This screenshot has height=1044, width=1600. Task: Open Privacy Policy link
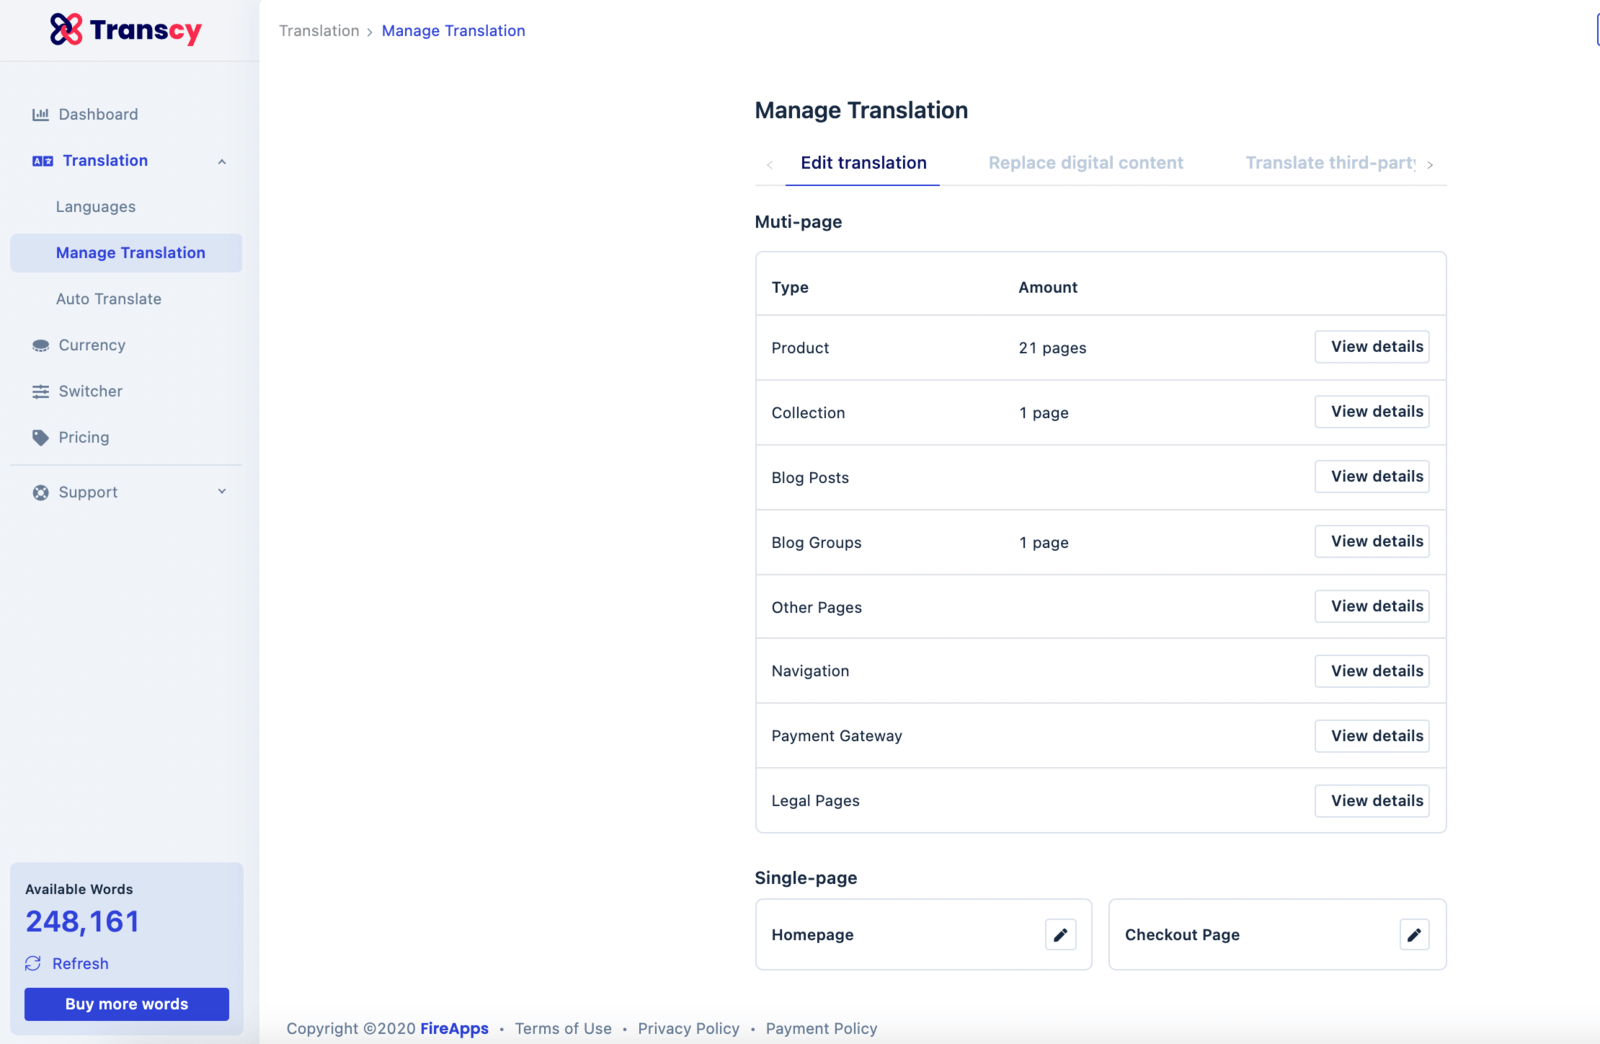689,1028
